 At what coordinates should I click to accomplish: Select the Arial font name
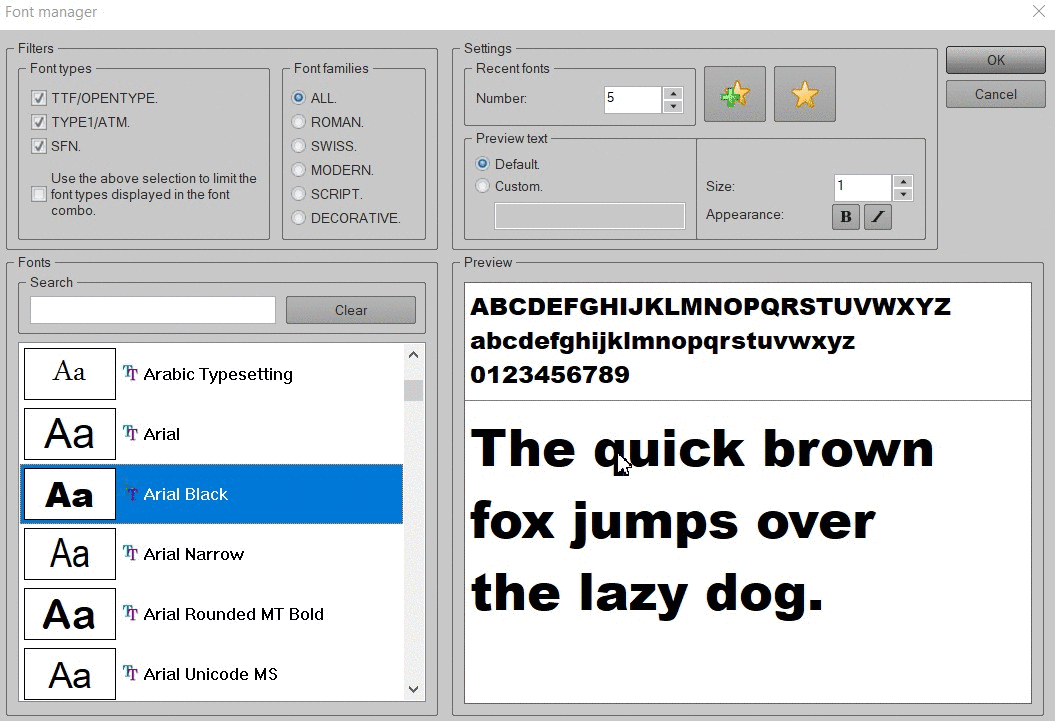(x=161, y=434)
